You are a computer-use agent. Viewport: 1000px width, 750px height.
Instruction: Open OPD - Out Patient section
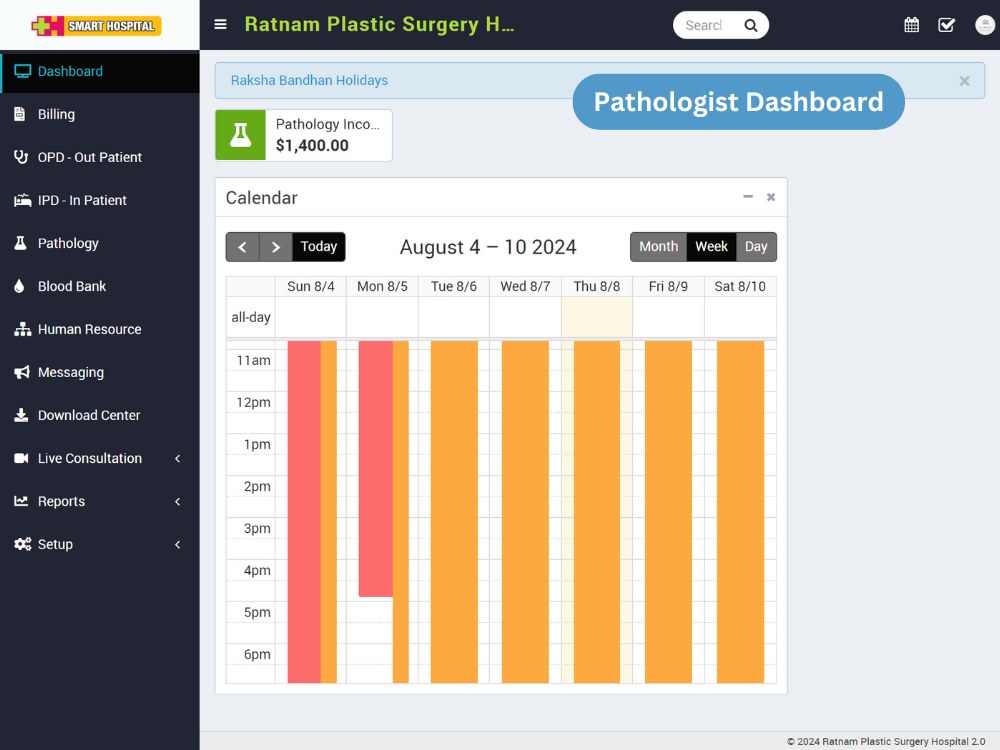[x=99, y=157]
